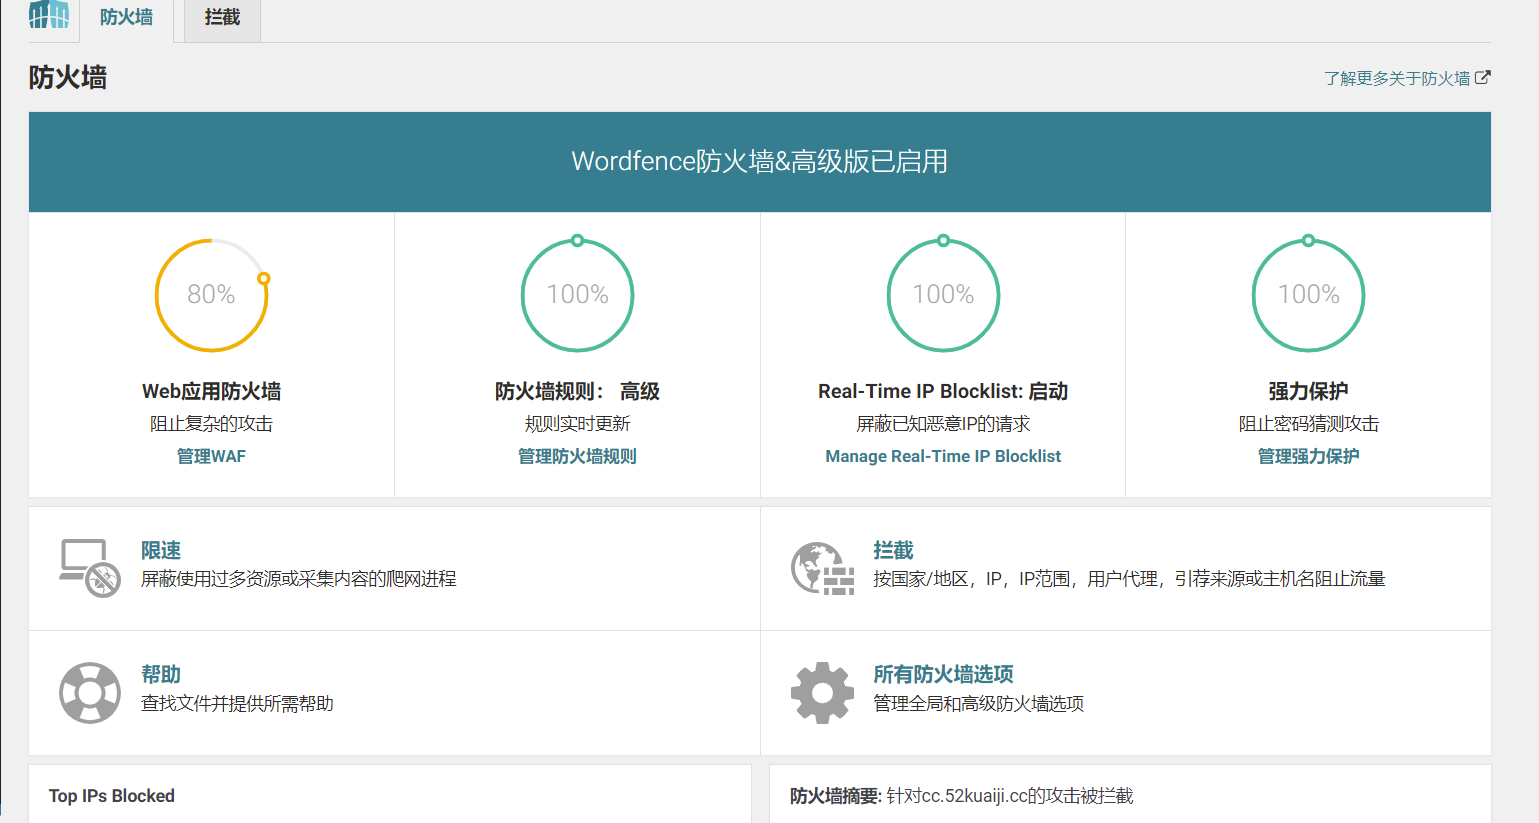Open the 管理强力保护 link
The height and width of the screenshot is (823, 1539).
1308,456
